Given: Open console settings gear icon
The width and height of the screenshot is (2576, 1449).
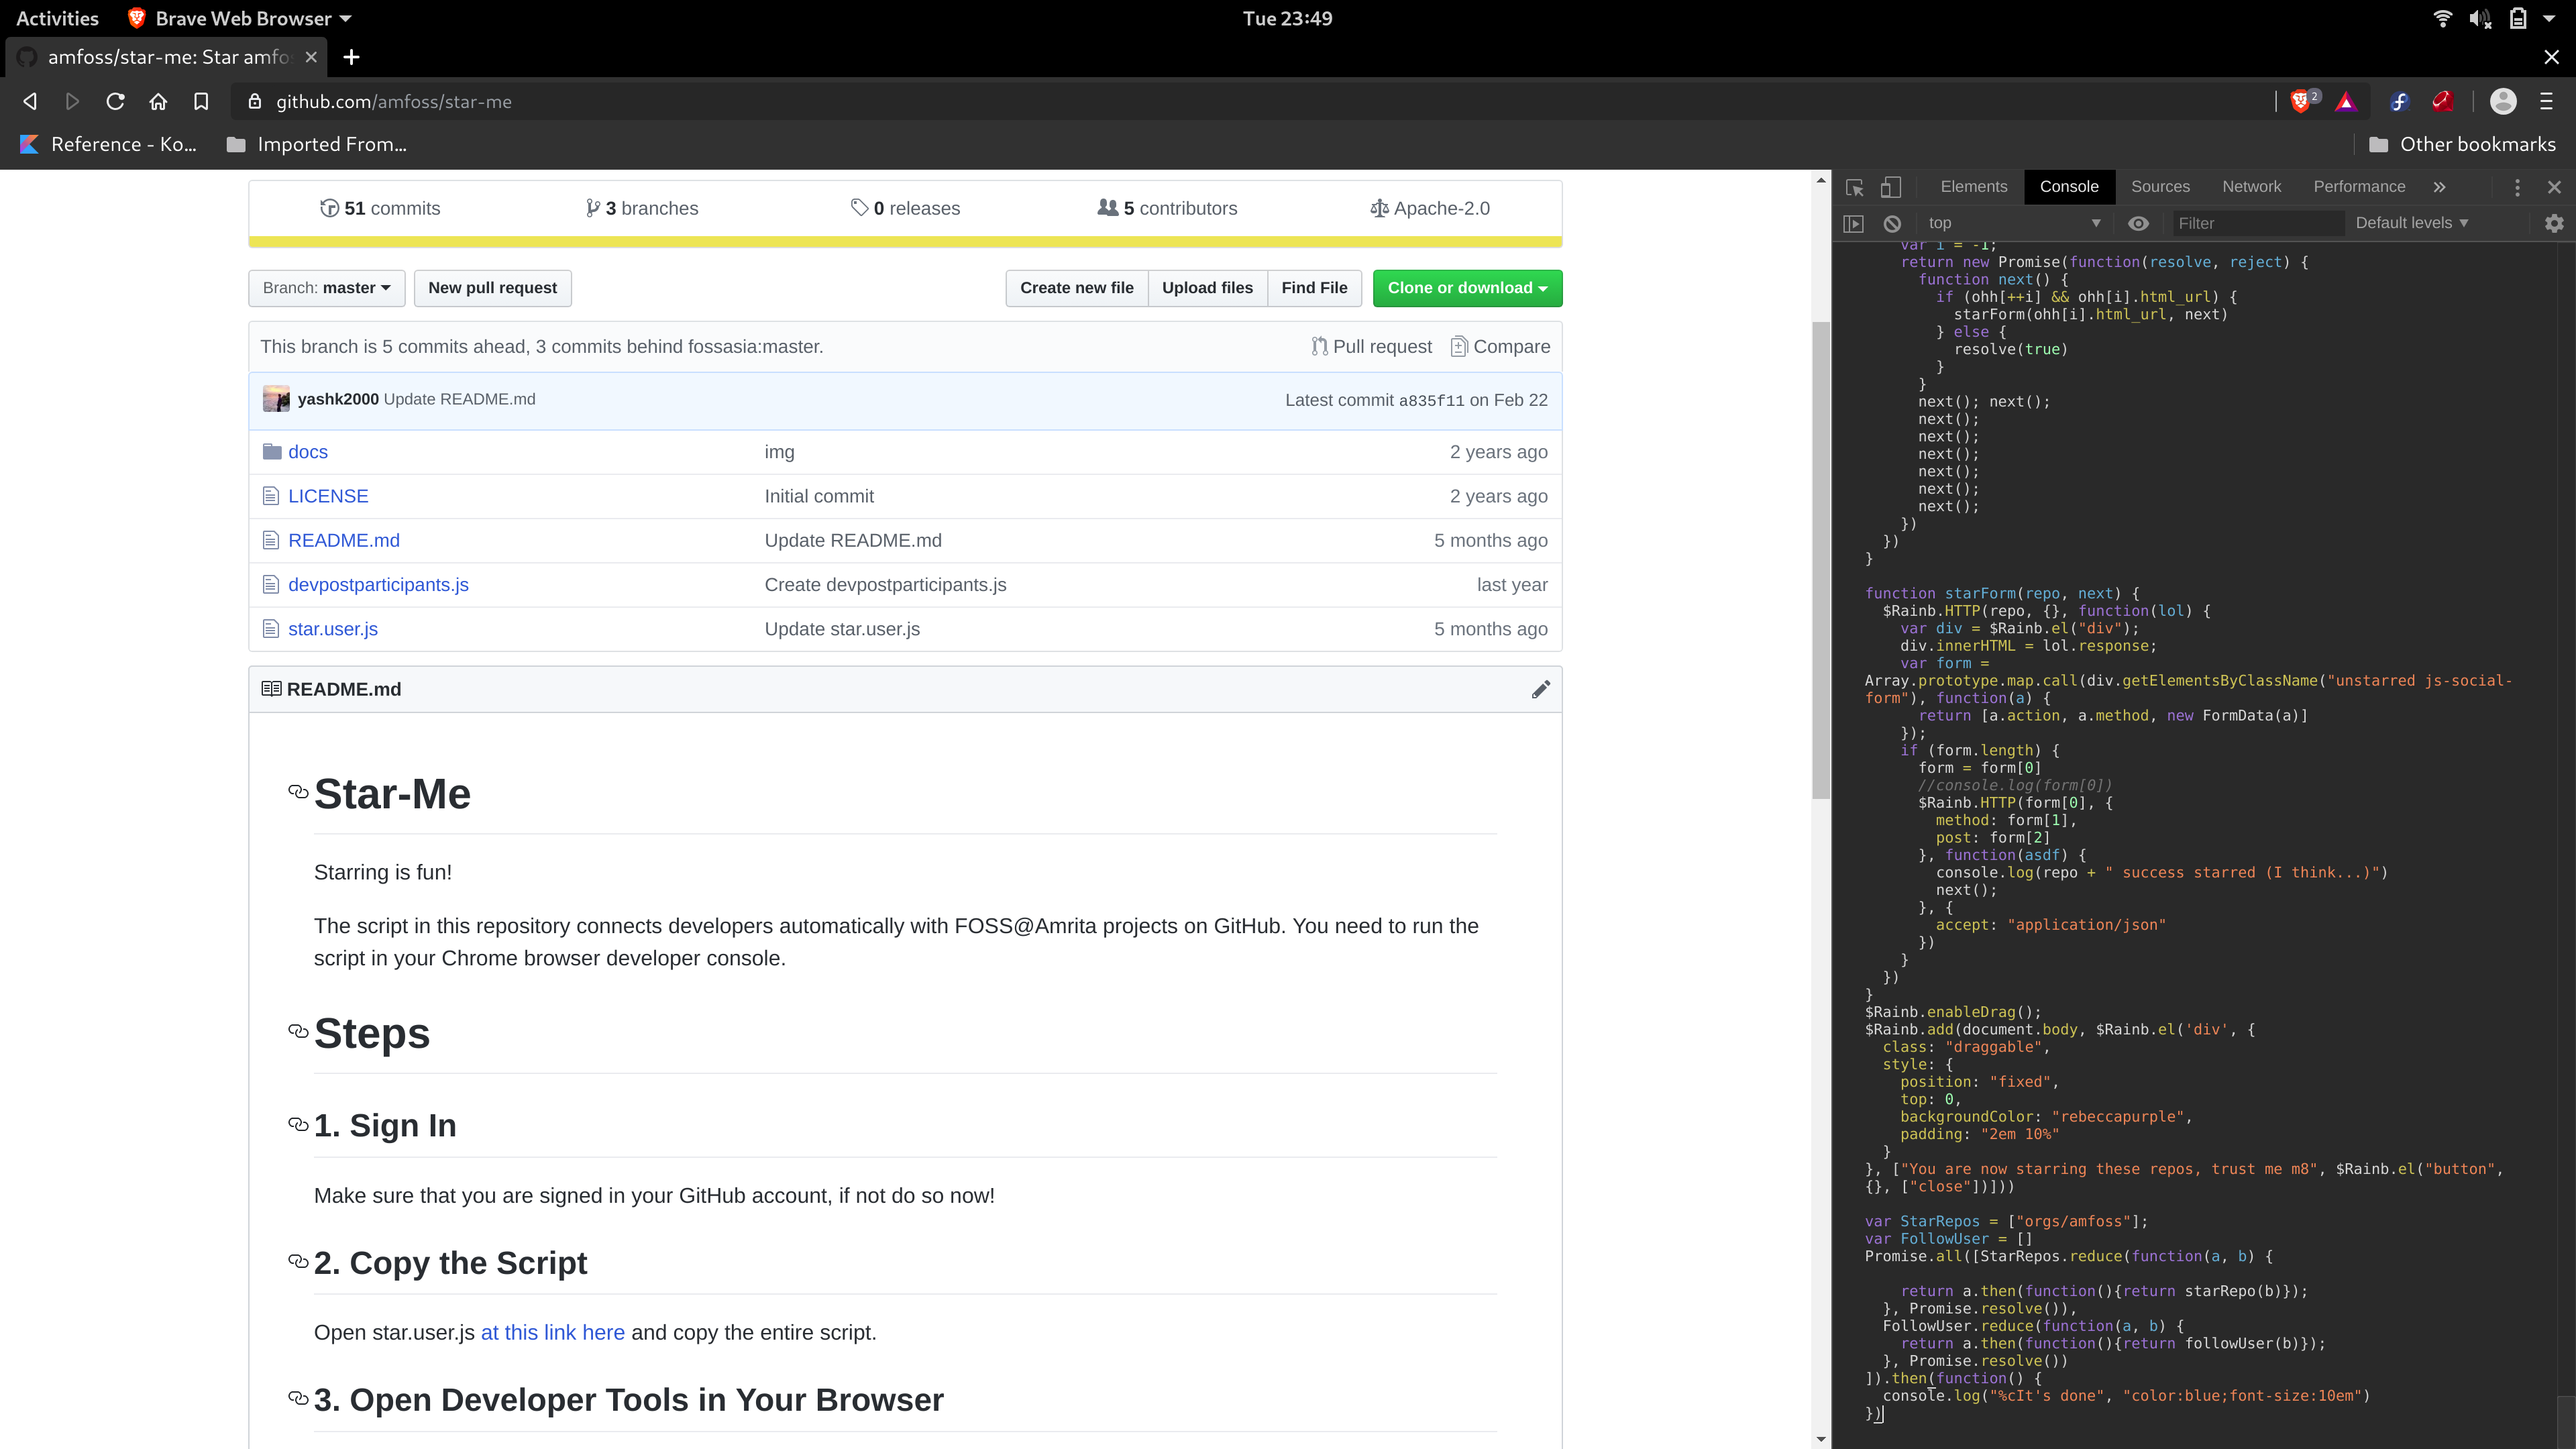Looking at the screenshot, I should [2554, 223].
